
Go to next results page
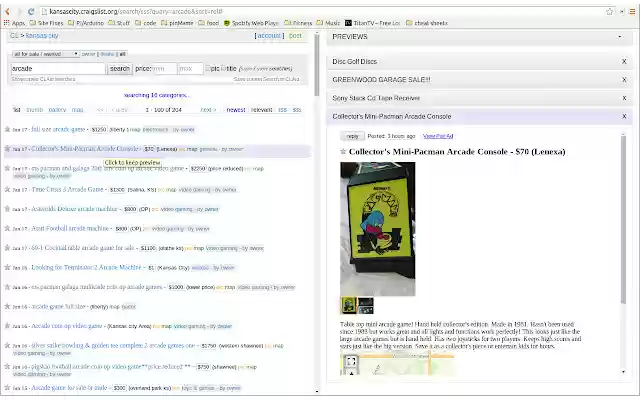click(x=208, y=110)
